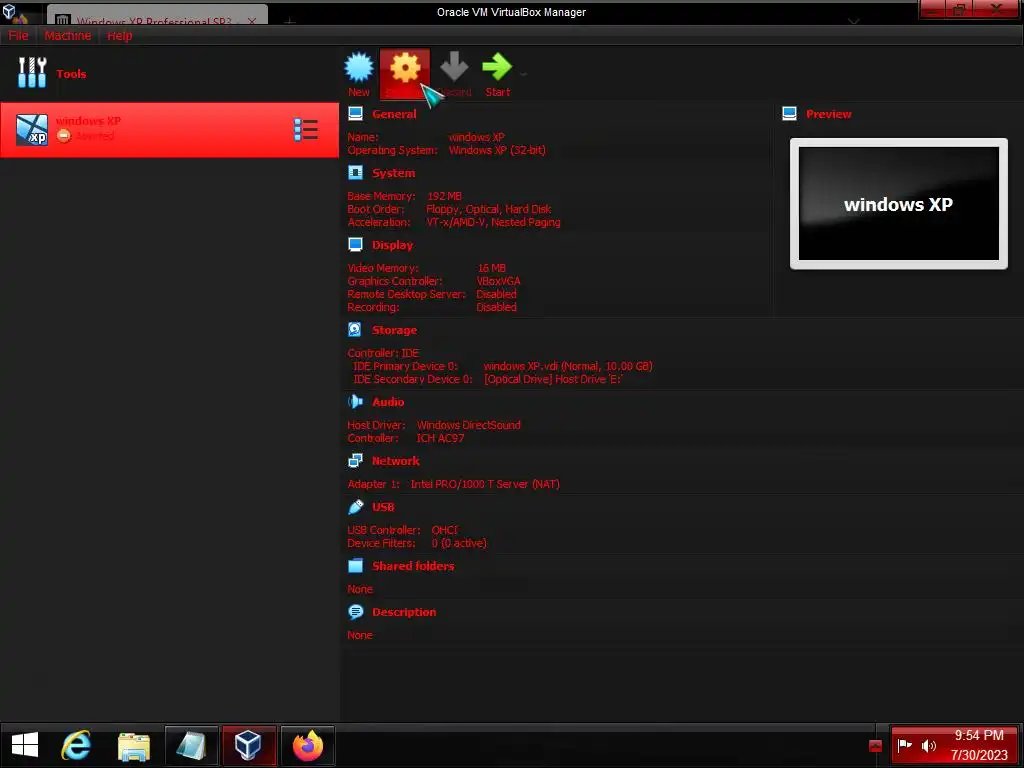Open File Explorer from the taskbar
Image resolution: width=1024 pixels, height=768 pixels.
[x=133, y=746]
